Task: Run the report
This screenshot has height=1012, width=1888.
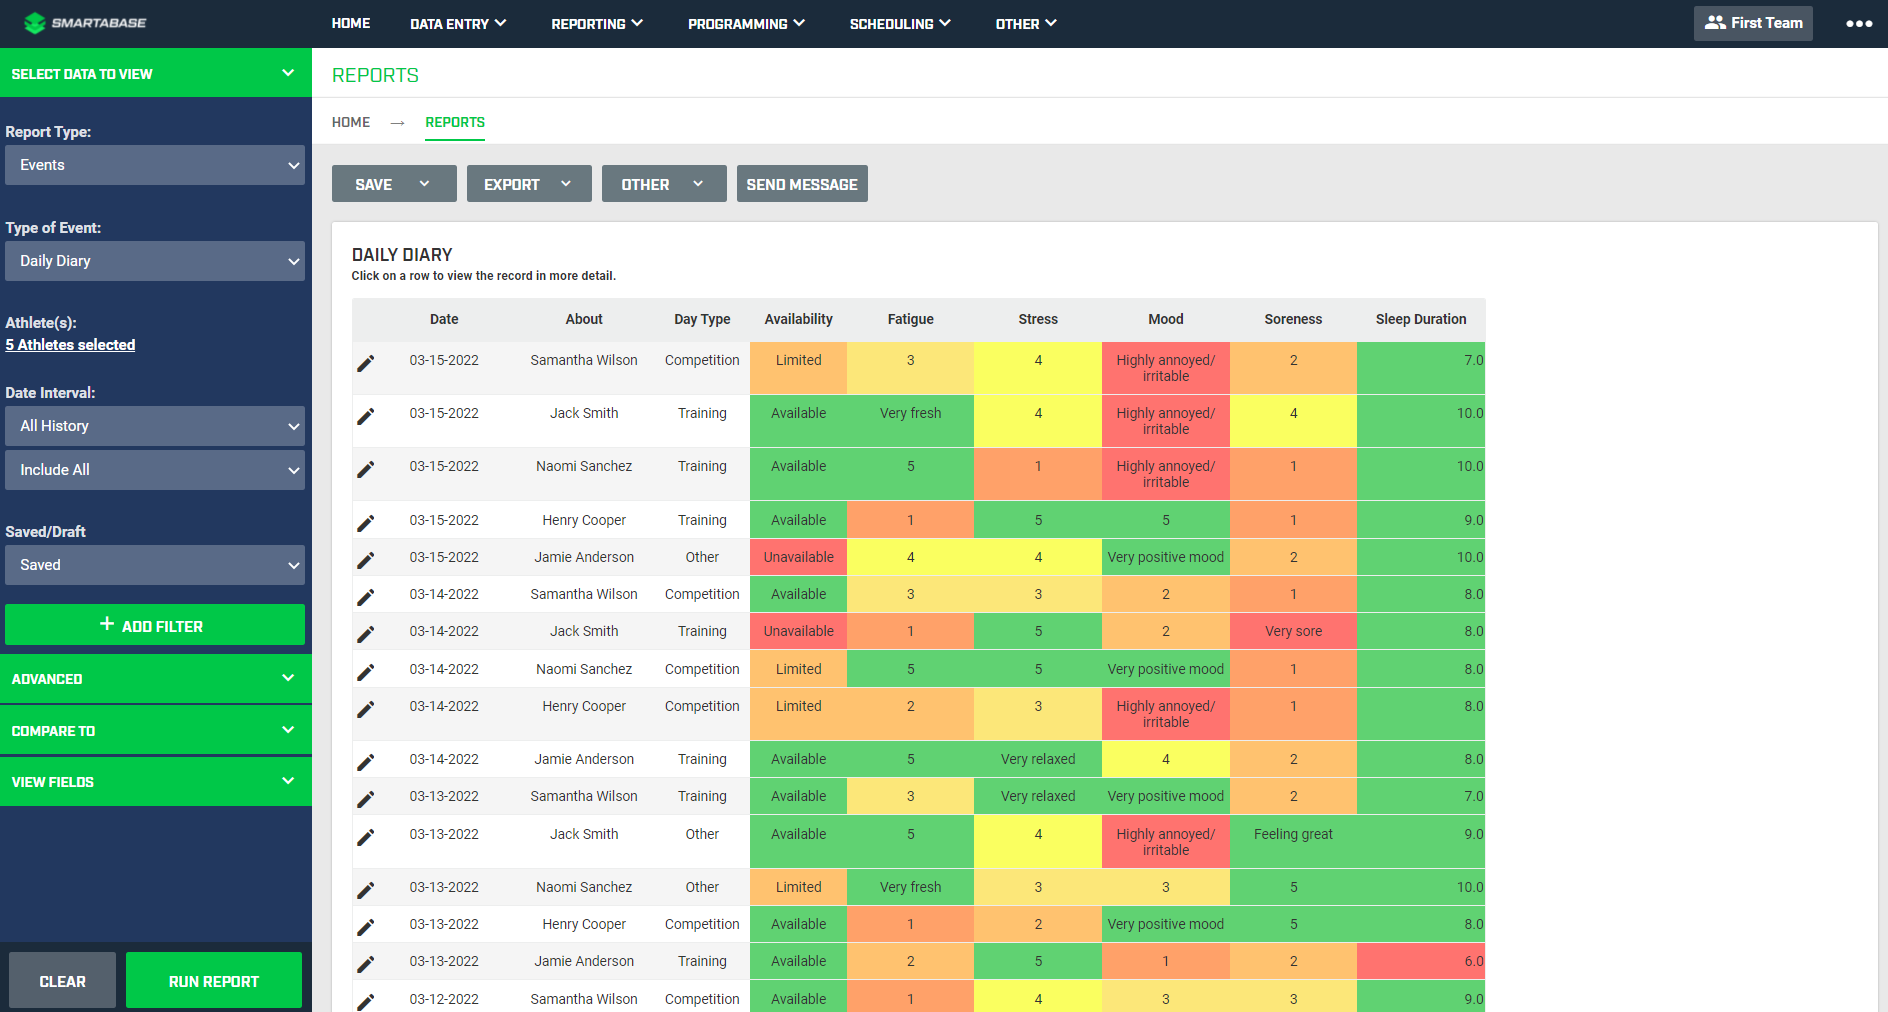Action: [x=213, y=980]
